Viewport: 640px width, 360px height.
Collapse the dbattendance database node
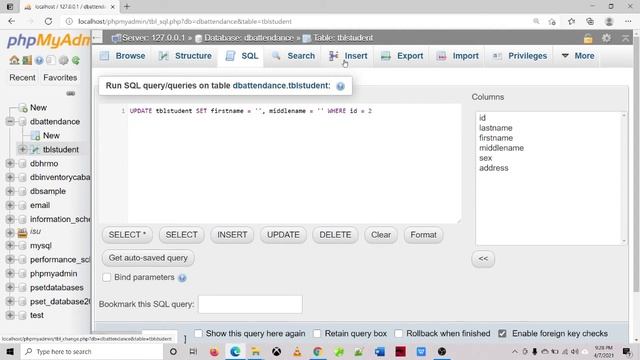[x=10, y=122]
